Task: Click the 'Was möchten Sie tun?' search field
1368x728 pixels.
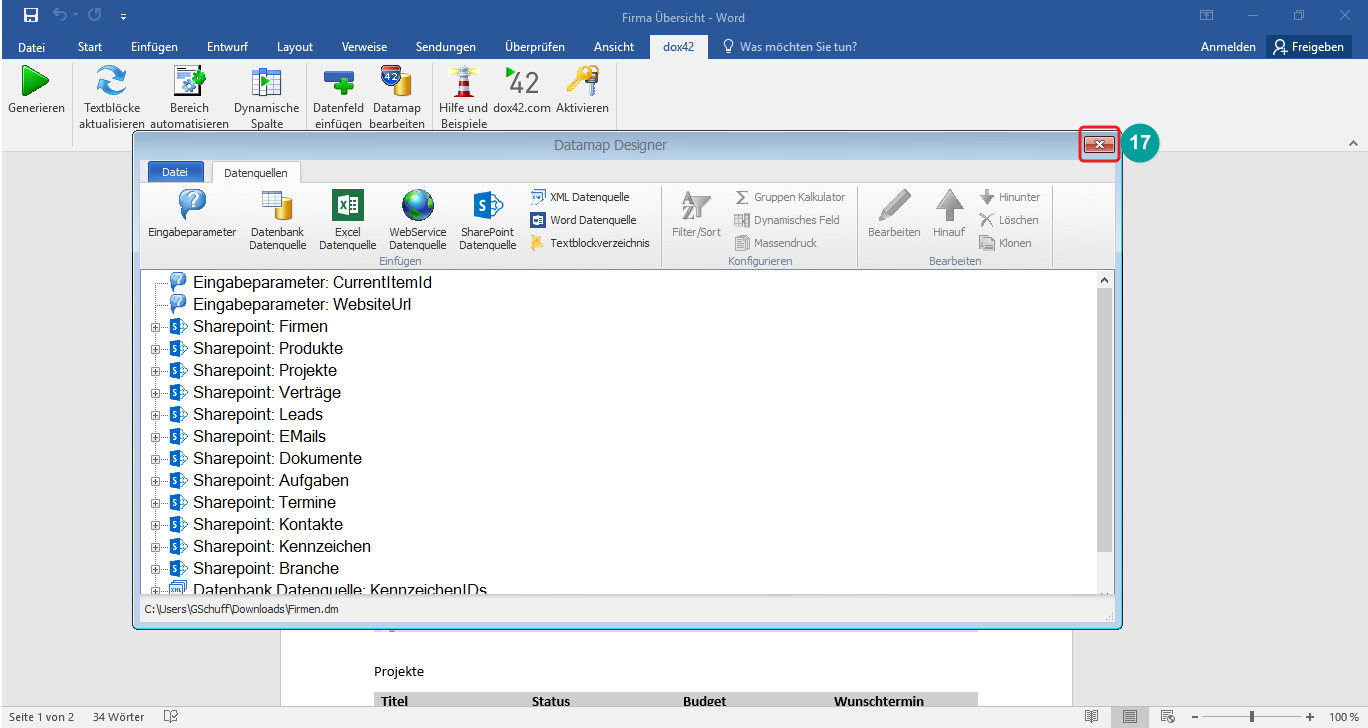Action: [789, 47]
